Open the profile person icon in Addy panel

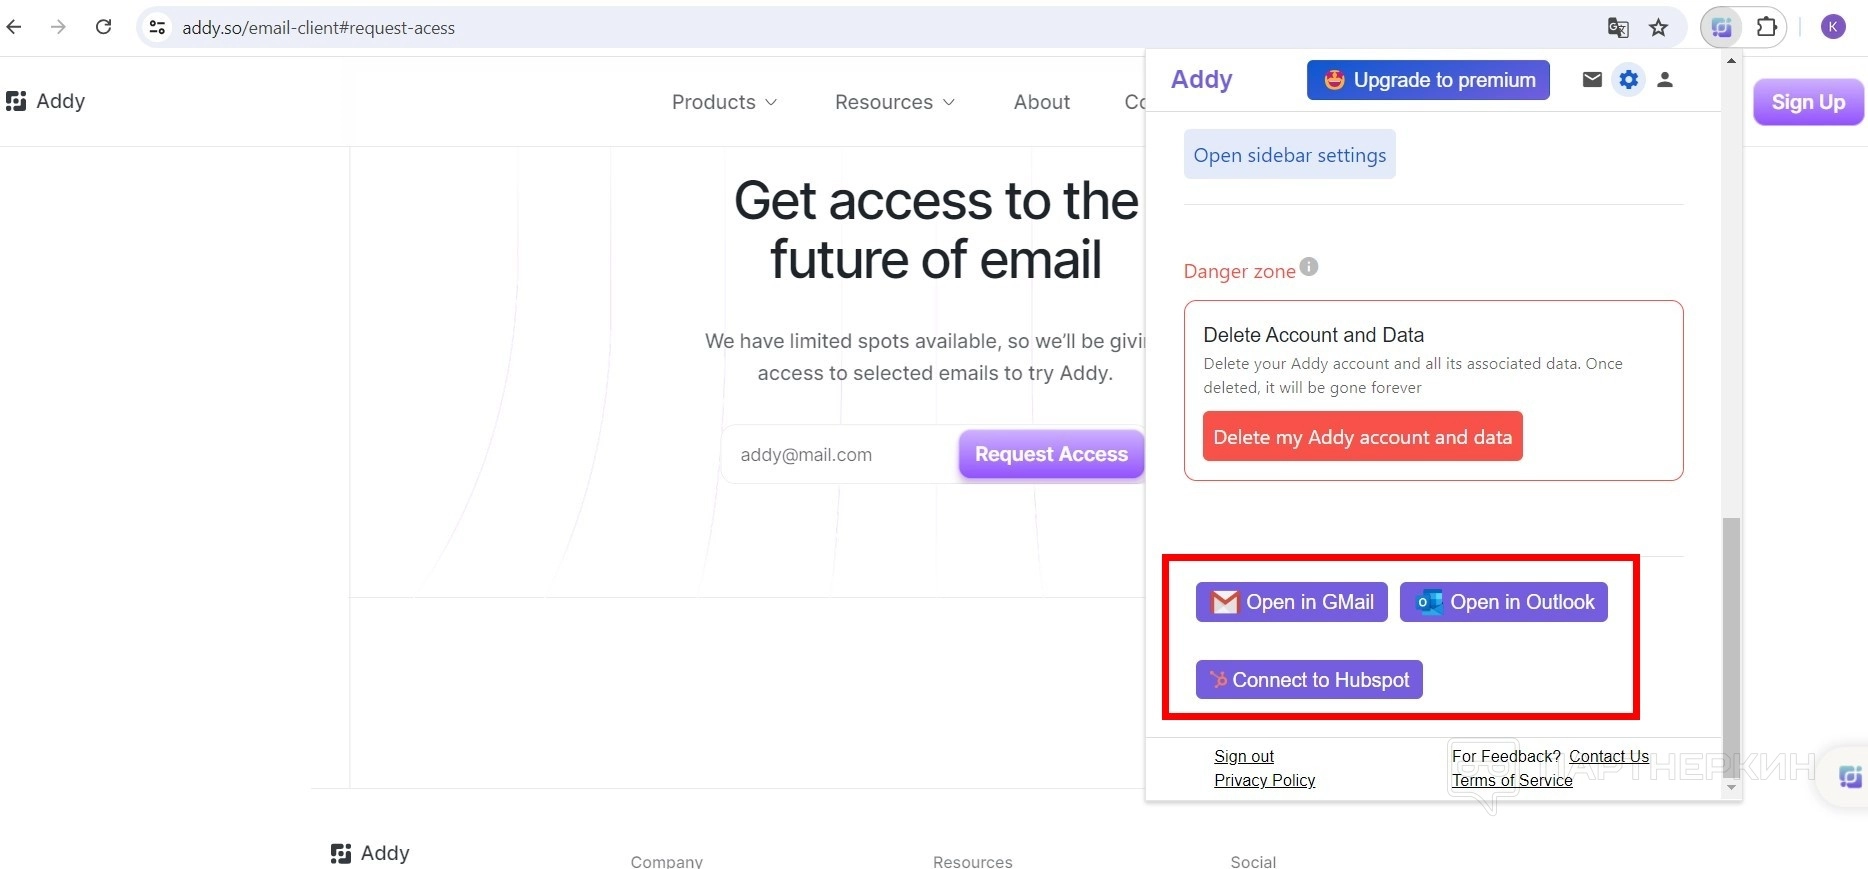(1665, 80)
